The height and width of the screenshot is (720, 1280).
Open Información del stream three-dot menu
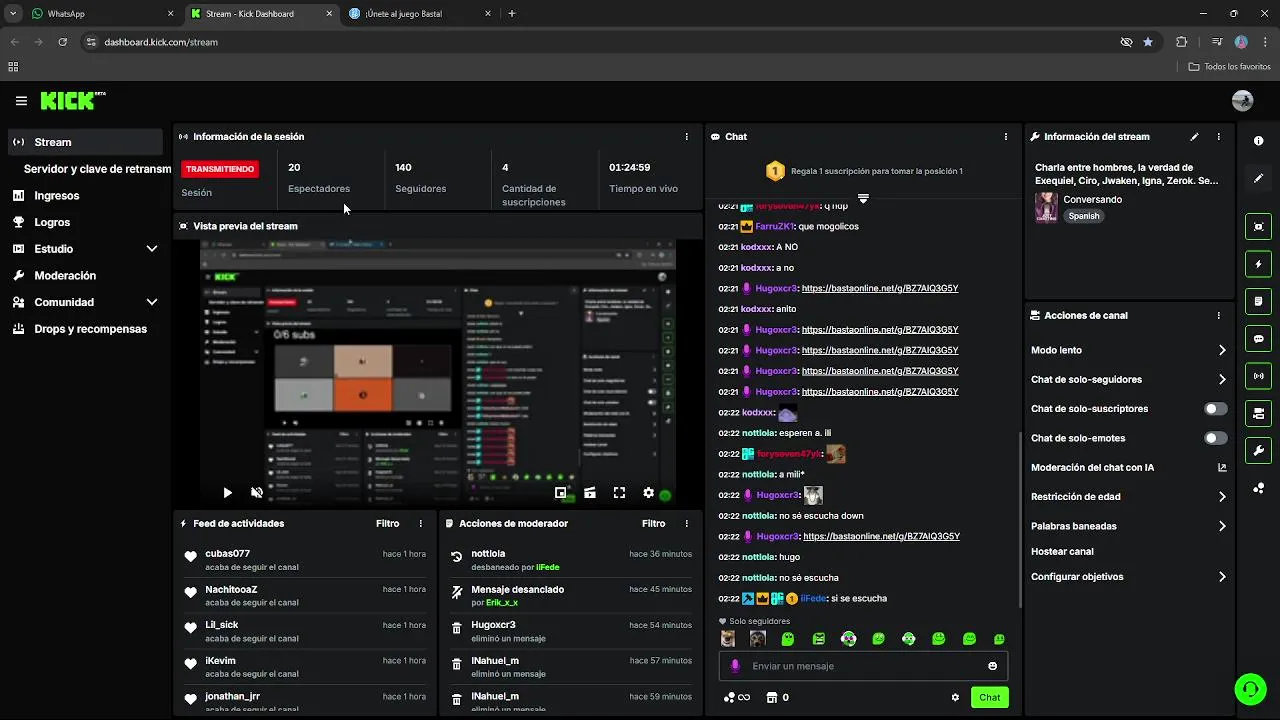pos(1218,137)
